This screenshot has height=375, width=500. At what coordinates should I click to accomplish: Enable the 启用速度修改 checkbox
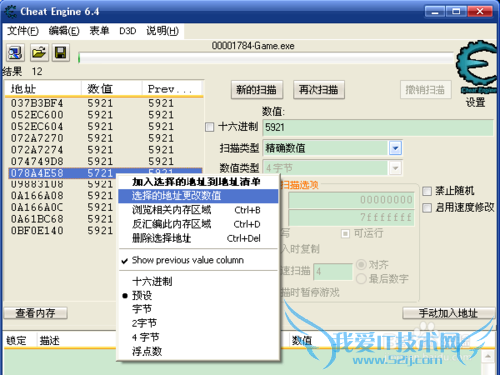(x=427, y=208)
